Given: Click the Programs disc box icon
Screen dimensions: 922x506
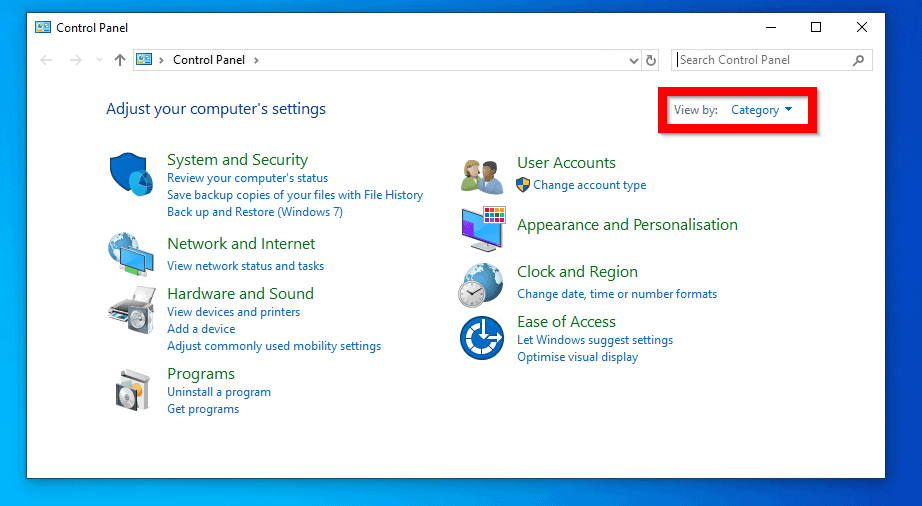Looking at the screenshot, I should (x=132, y=390).
